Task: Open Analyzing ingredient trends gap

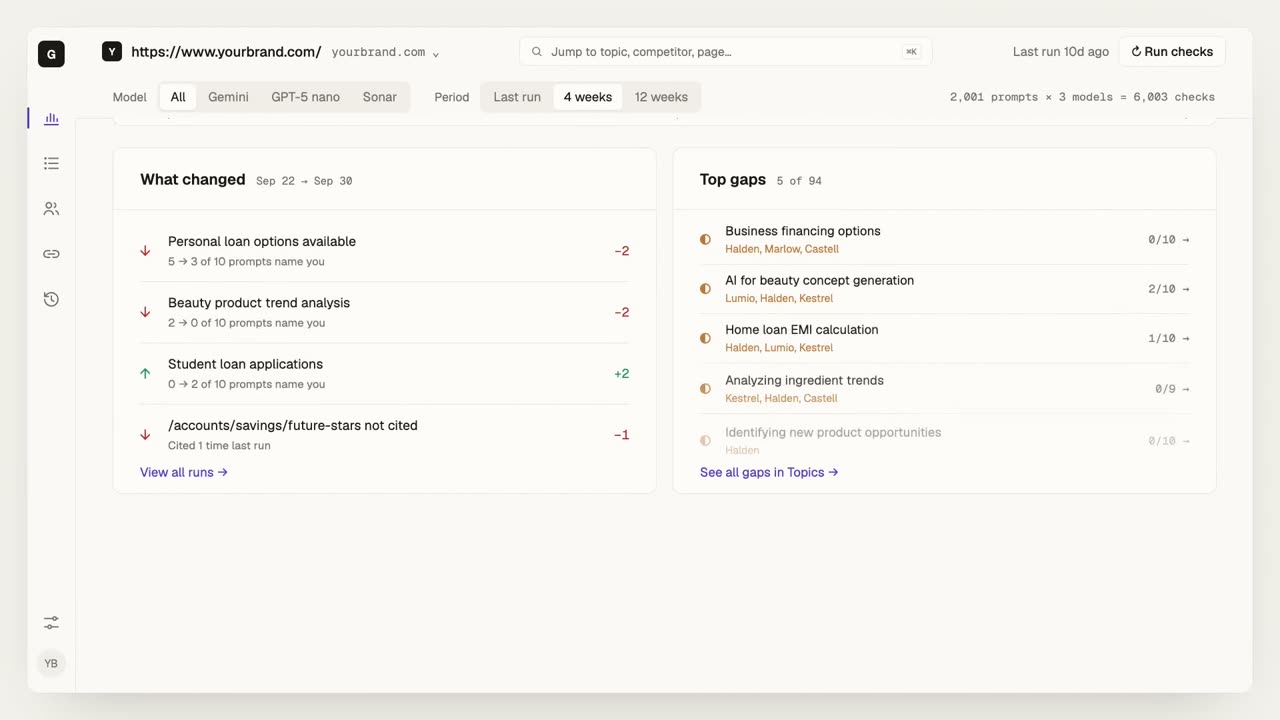Action: click(945, 389)
